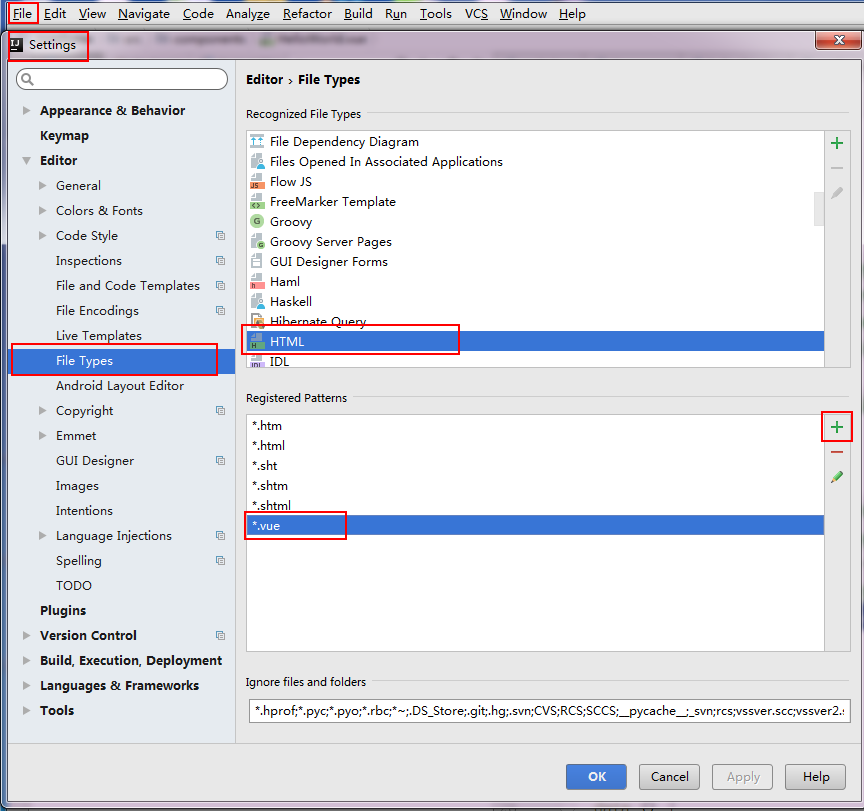Click the File Dependency Diagram file type icon

point(257,142)
